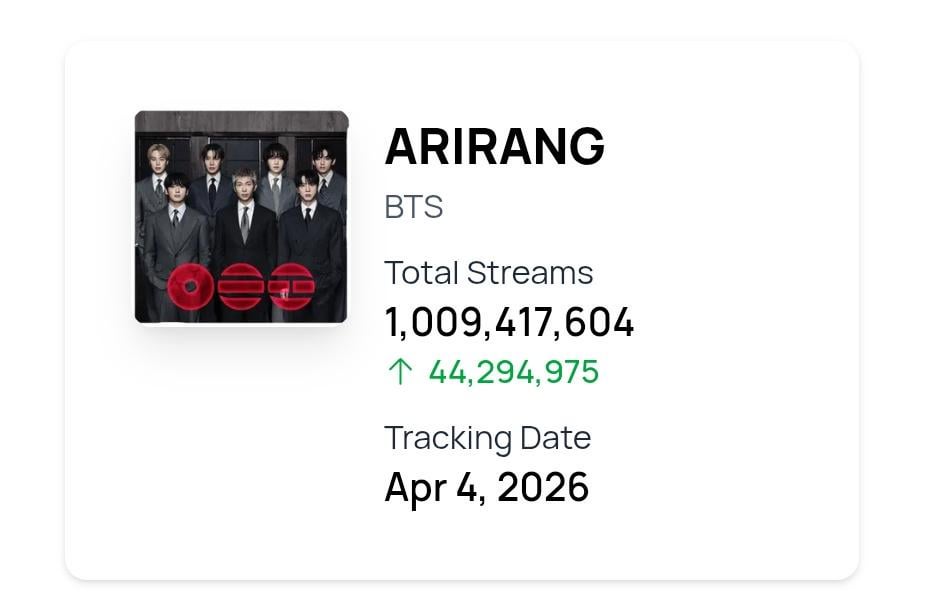Click the middle red circular emblem on cover
Viewport: 936px width, 592px height.
pyautogui.click(x=241, y=288)
